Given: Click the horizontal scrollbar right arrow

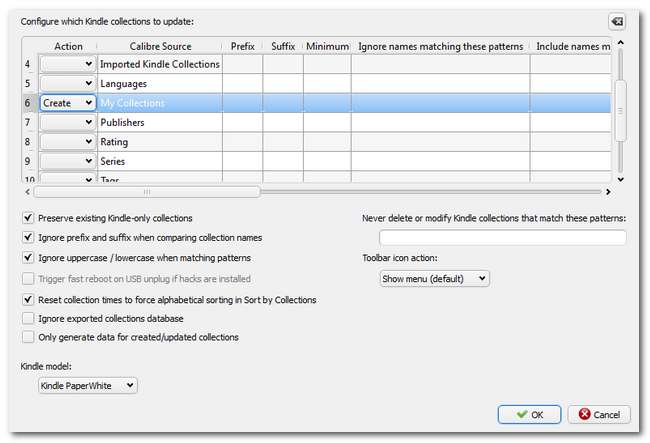Looking at the screenshot, I should 606,191.
